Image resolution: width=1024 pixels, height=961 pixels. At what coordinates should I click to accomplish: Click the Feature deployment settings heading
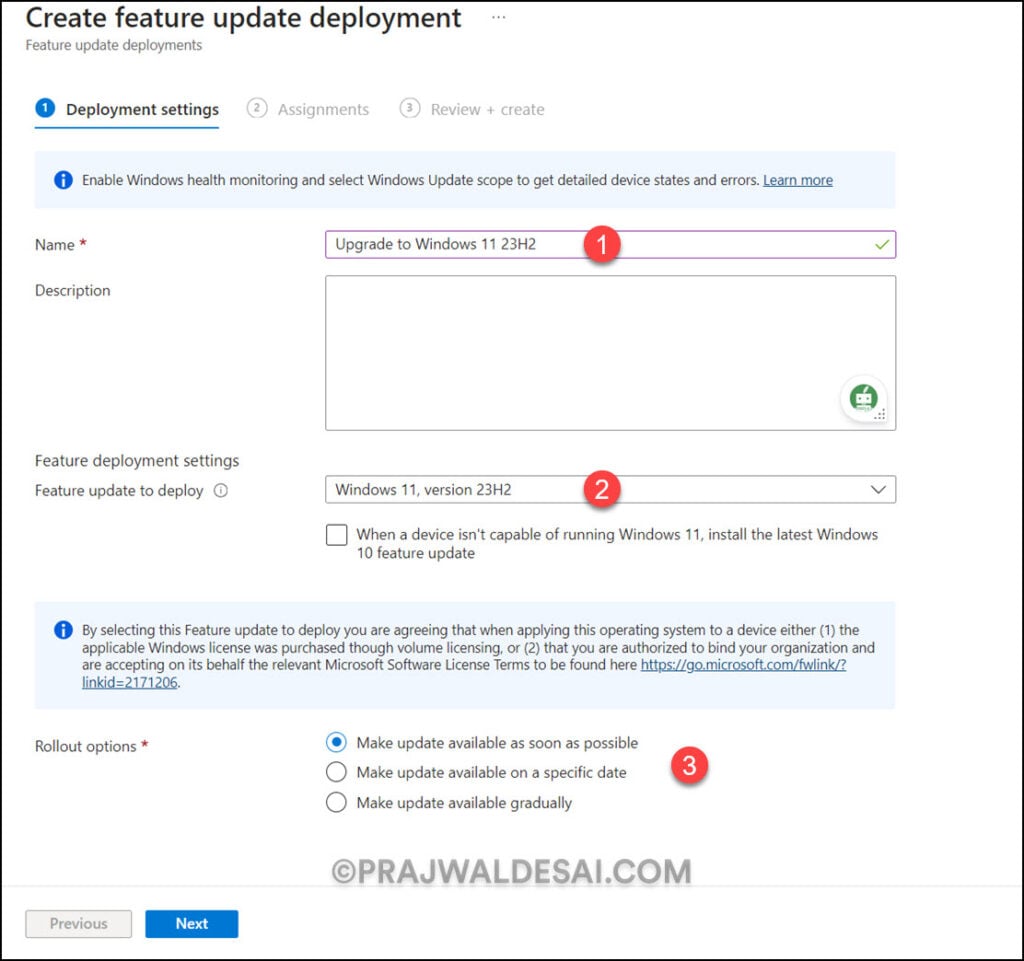click(x=137, y=460)
